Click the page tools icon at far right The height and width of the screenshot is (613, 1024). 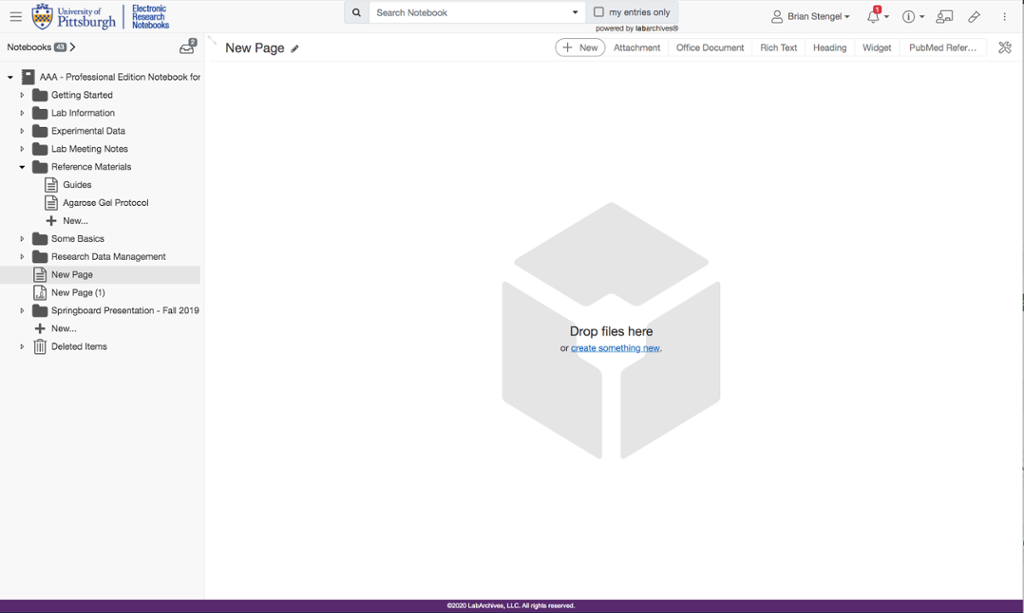click(1005, 47)
